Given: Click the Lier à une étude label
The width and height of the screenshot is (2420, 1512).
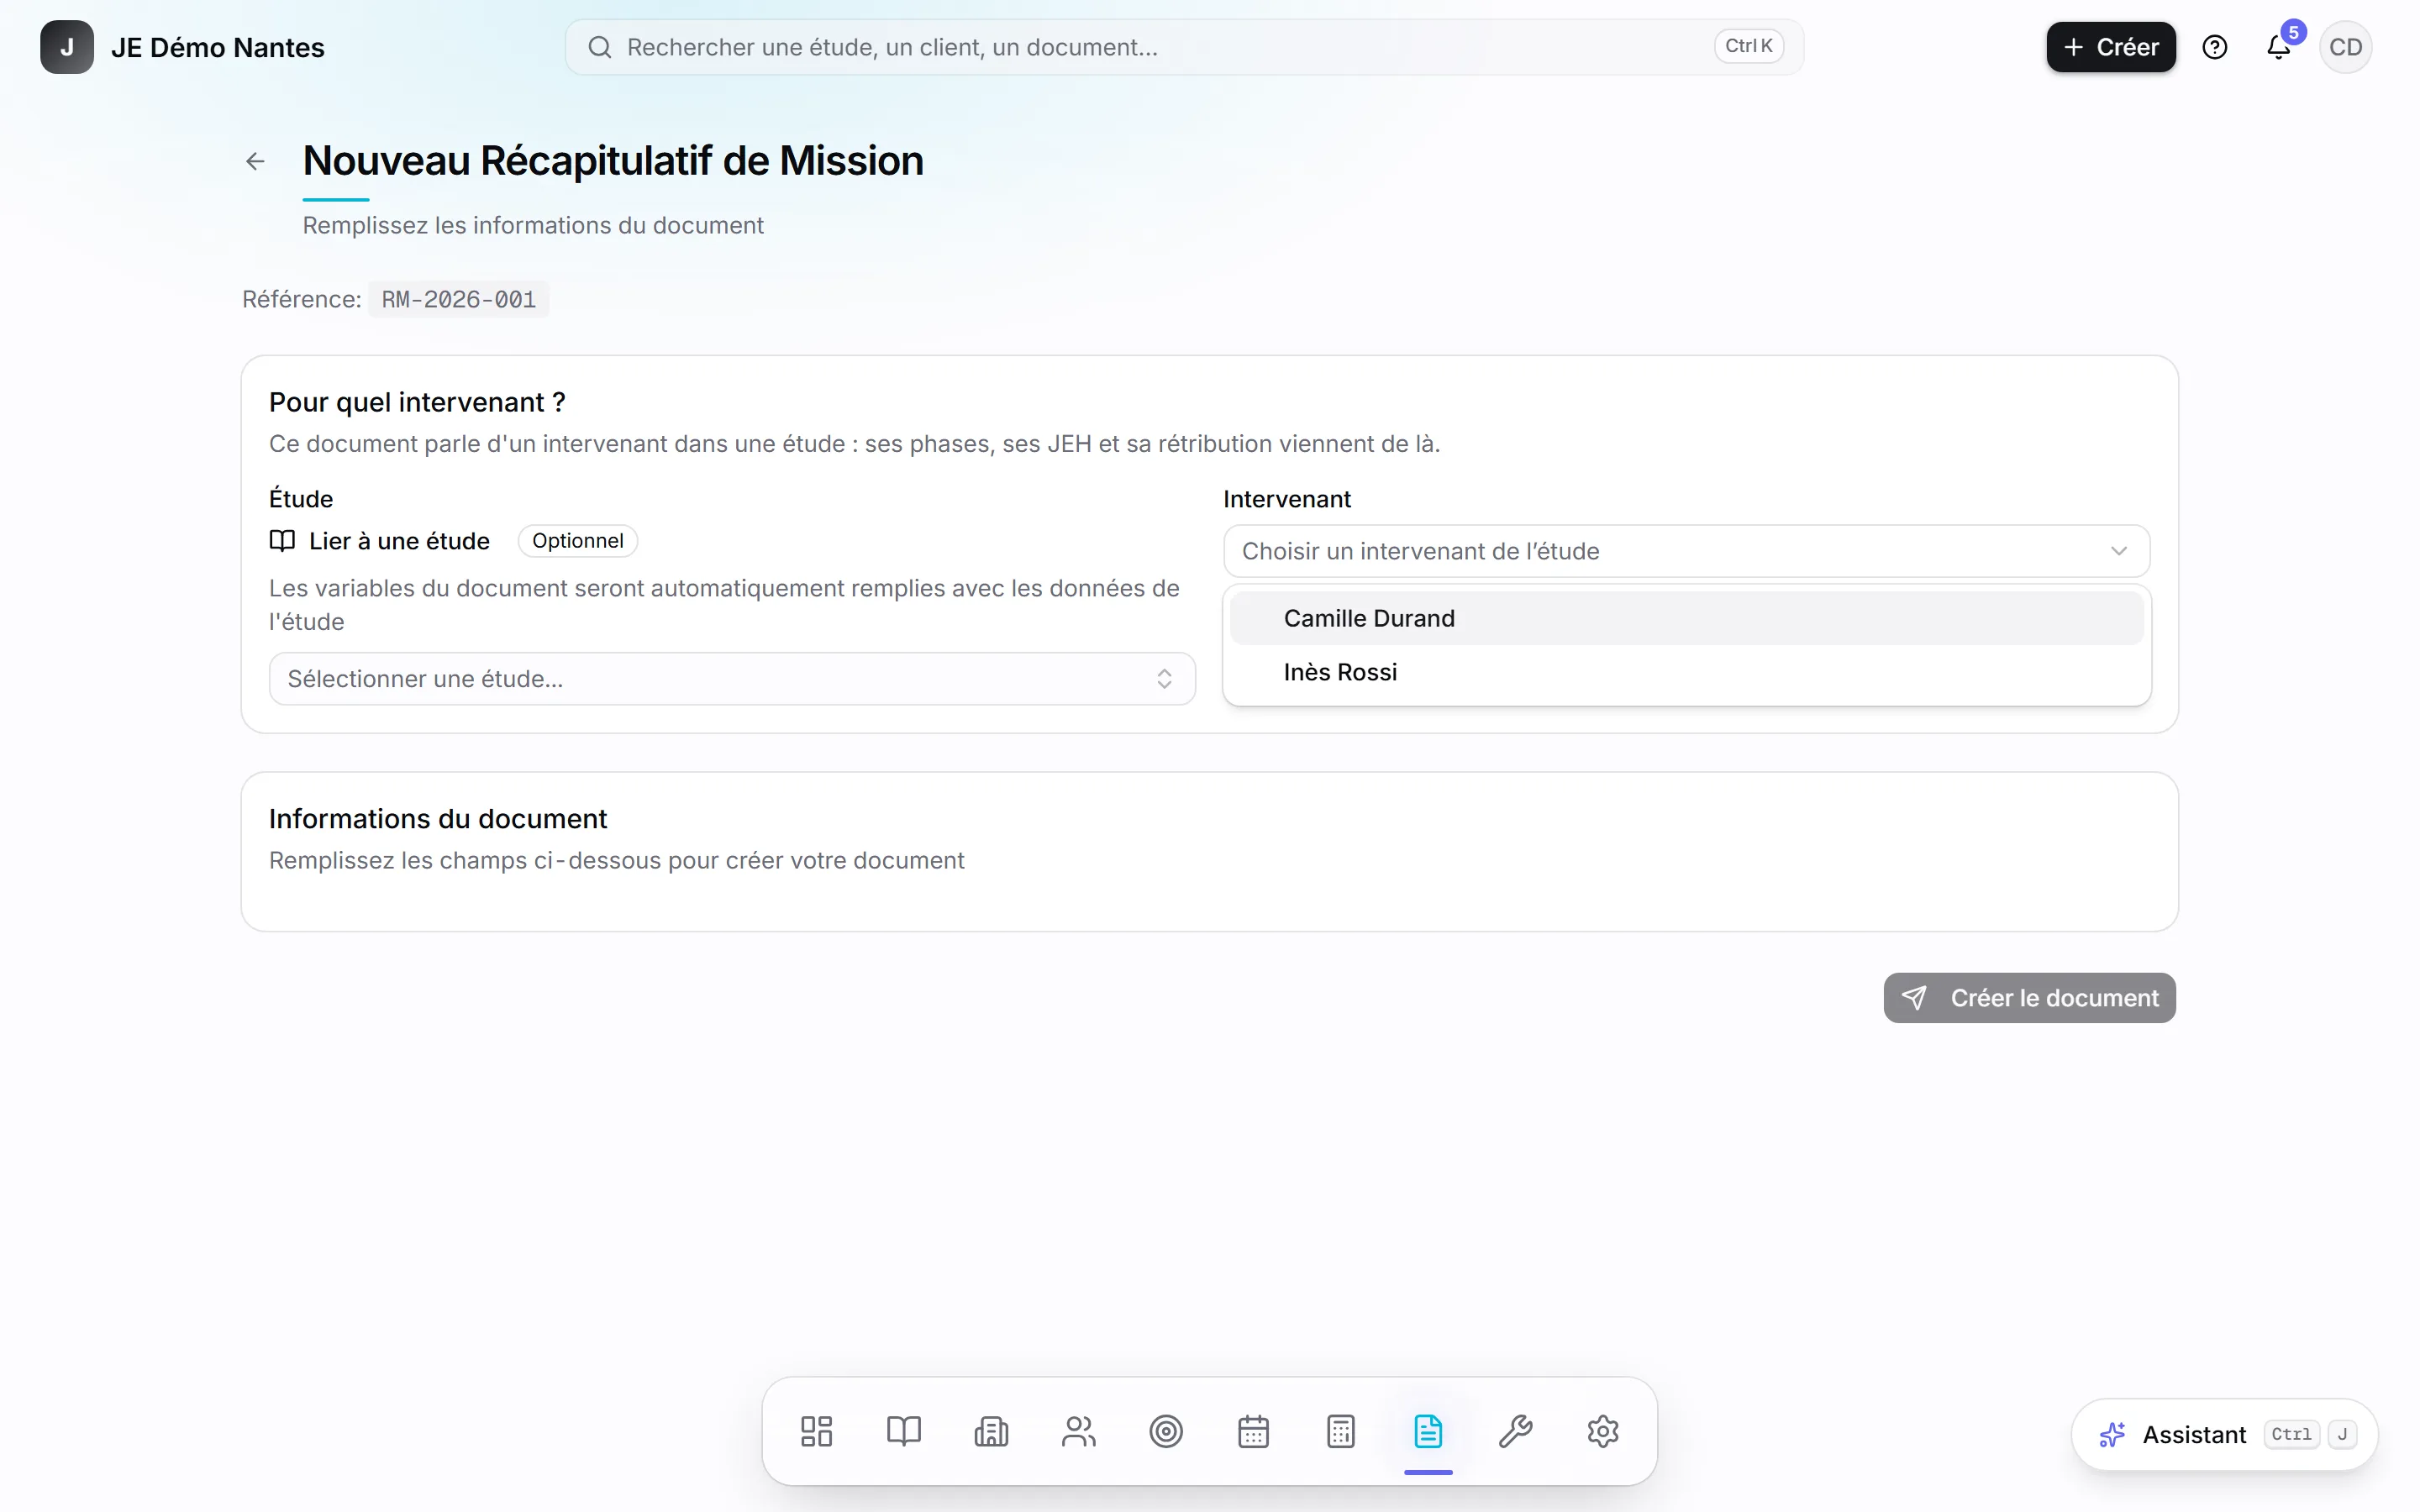Looking at the screenshot, I should point(399,541).
